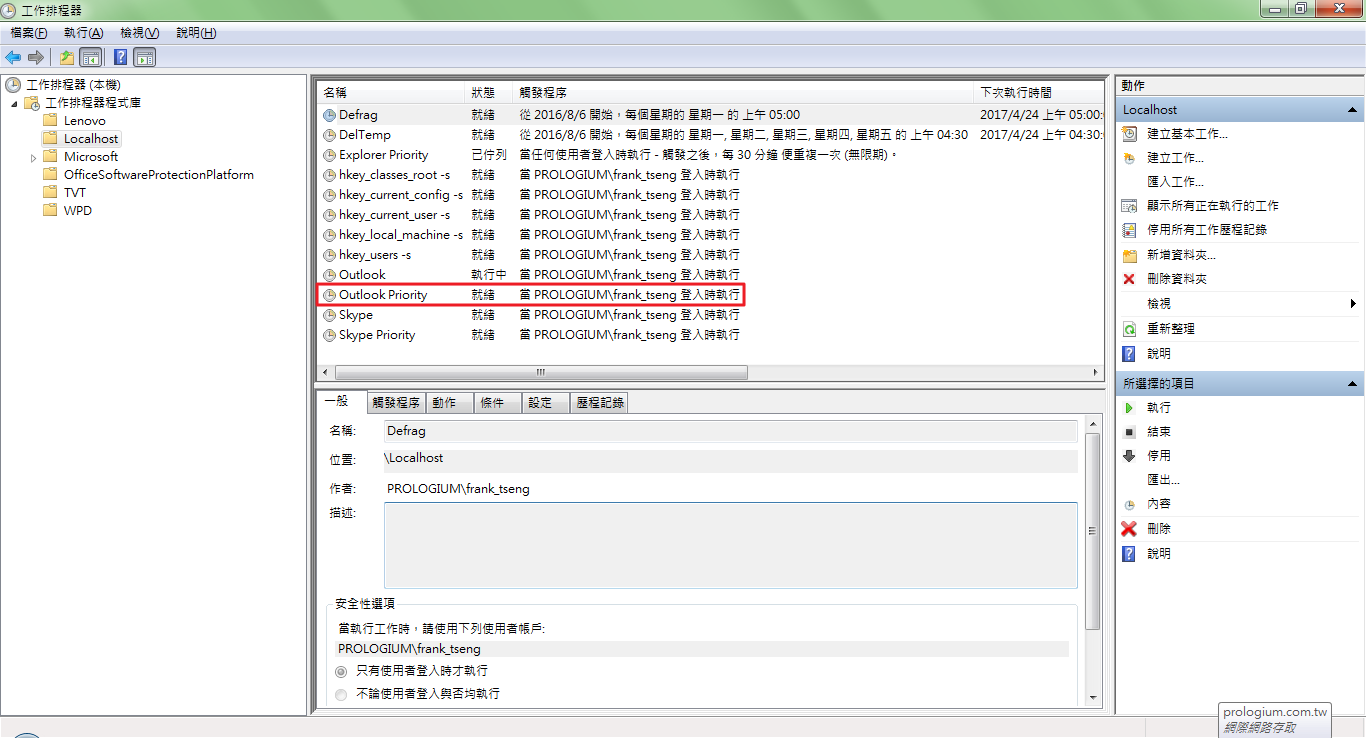The width and height of the screenshot is (1366, 738).
Task: Click the green 執行 (Run) play icon
Action: 1129,408
